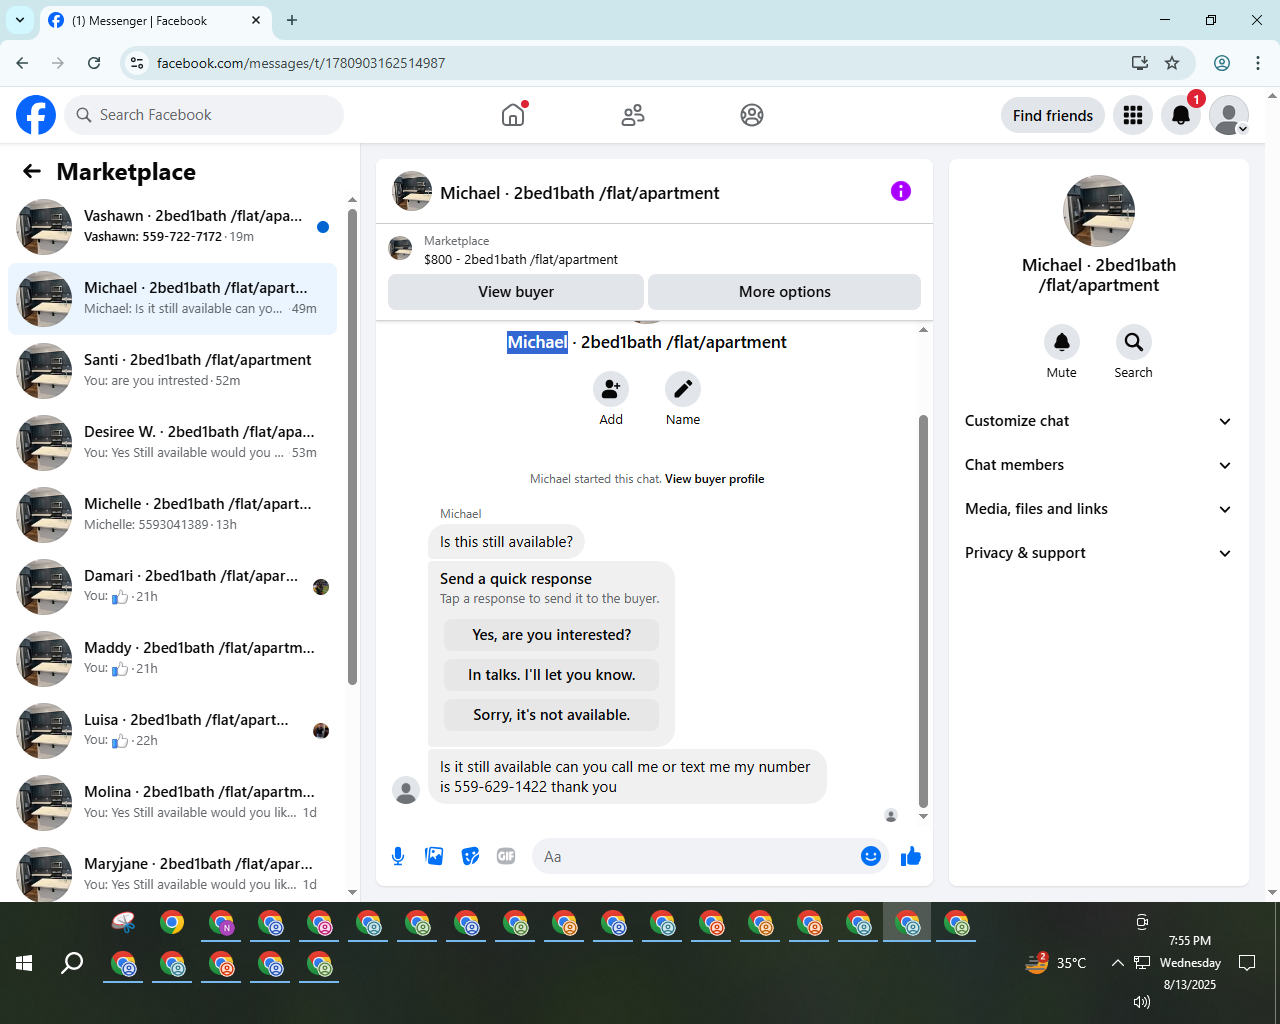Open Desiree W.'s conversation
1280x1024 pixels.
click(x=172, y=443)
